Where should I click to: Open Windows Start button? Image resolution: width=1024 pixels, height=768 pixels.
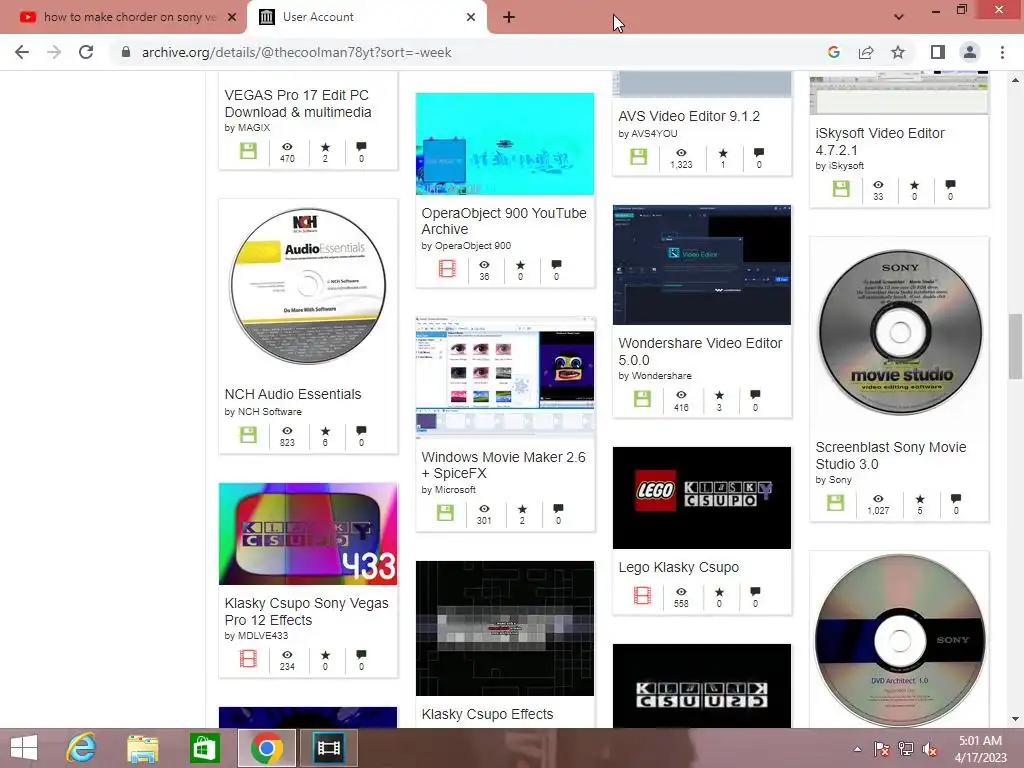tap(24, 748)
